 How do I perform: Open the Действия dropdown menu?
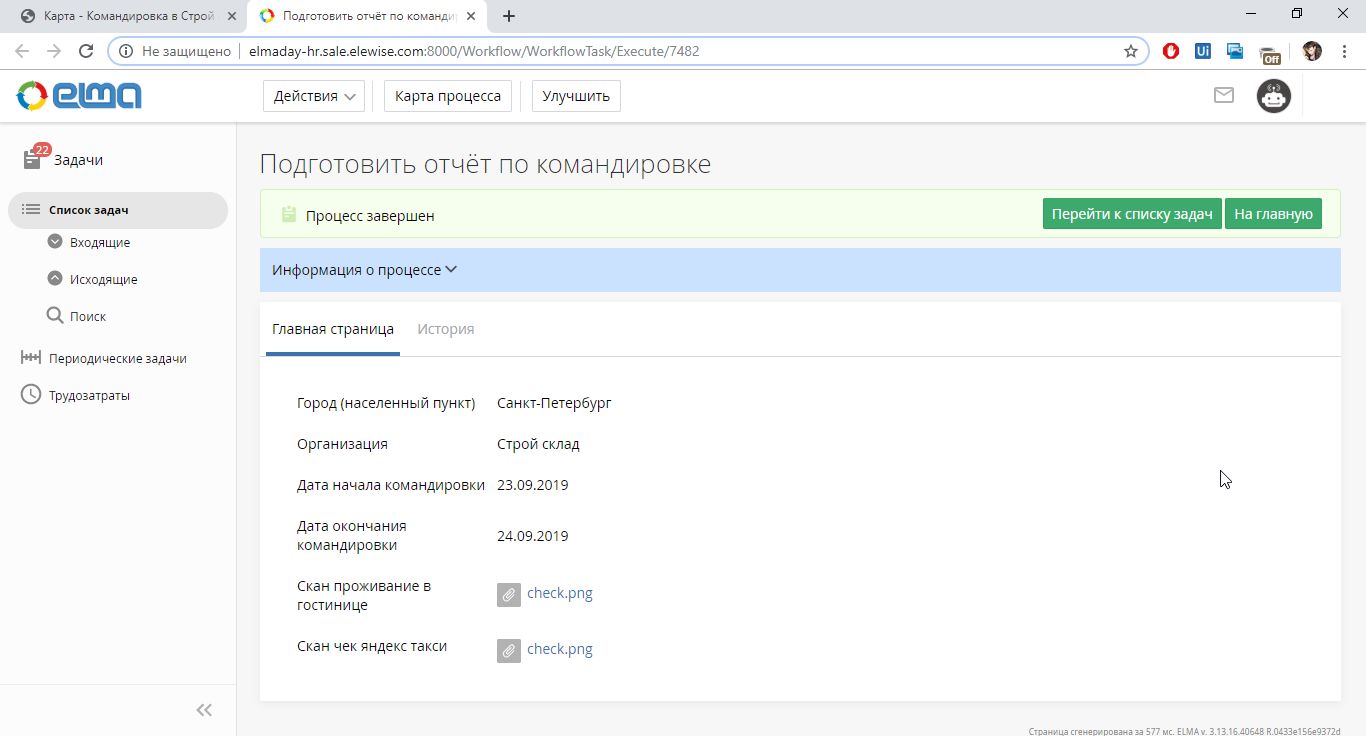(313, 95)
